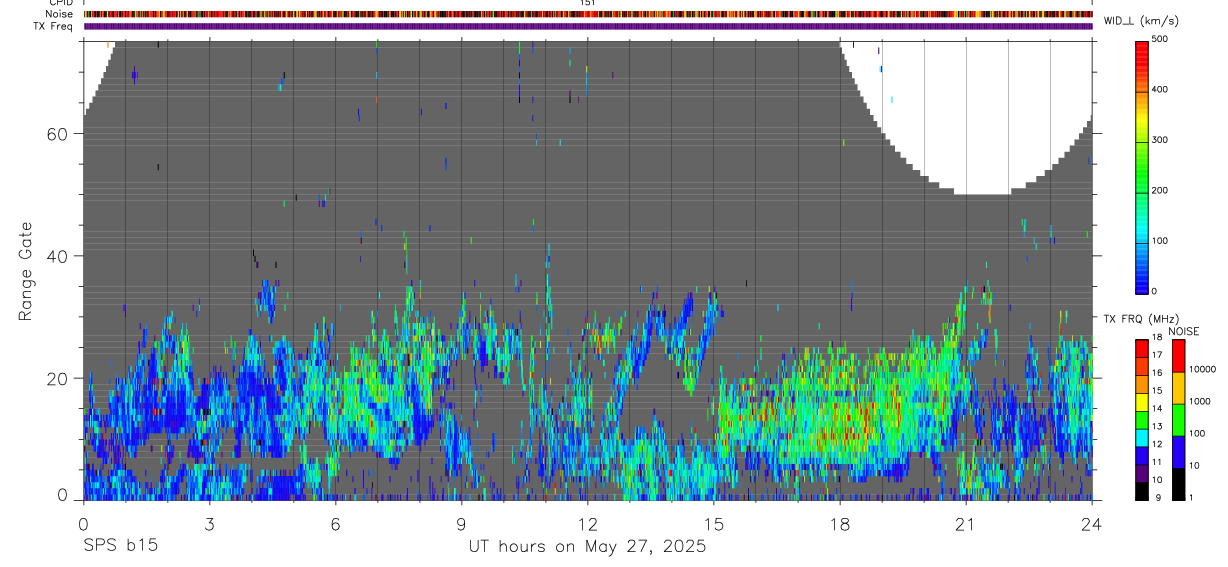This screenshot has width=1228, height=567.
Task: Pick the 14 MHz label in TX FRQ legend
Action: pyautogui.click(x=1157, y=409)
